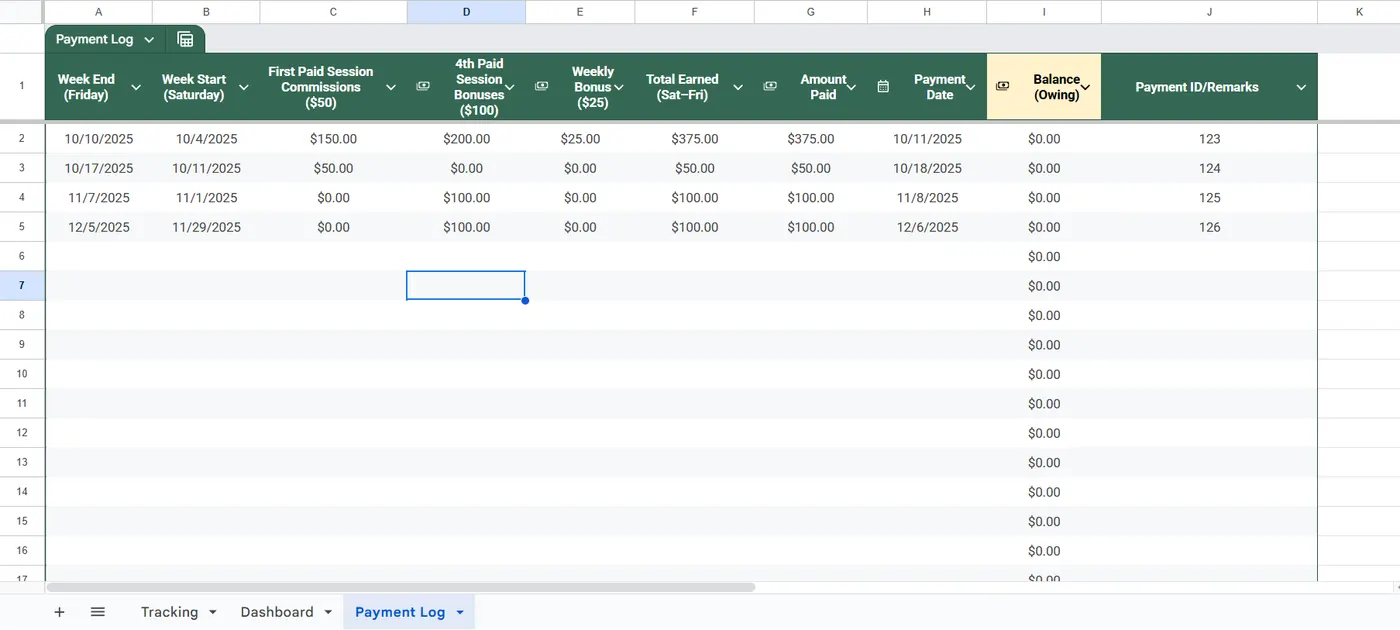Open the all sheets list icon

pyautogui.click(x=98, y=612)
